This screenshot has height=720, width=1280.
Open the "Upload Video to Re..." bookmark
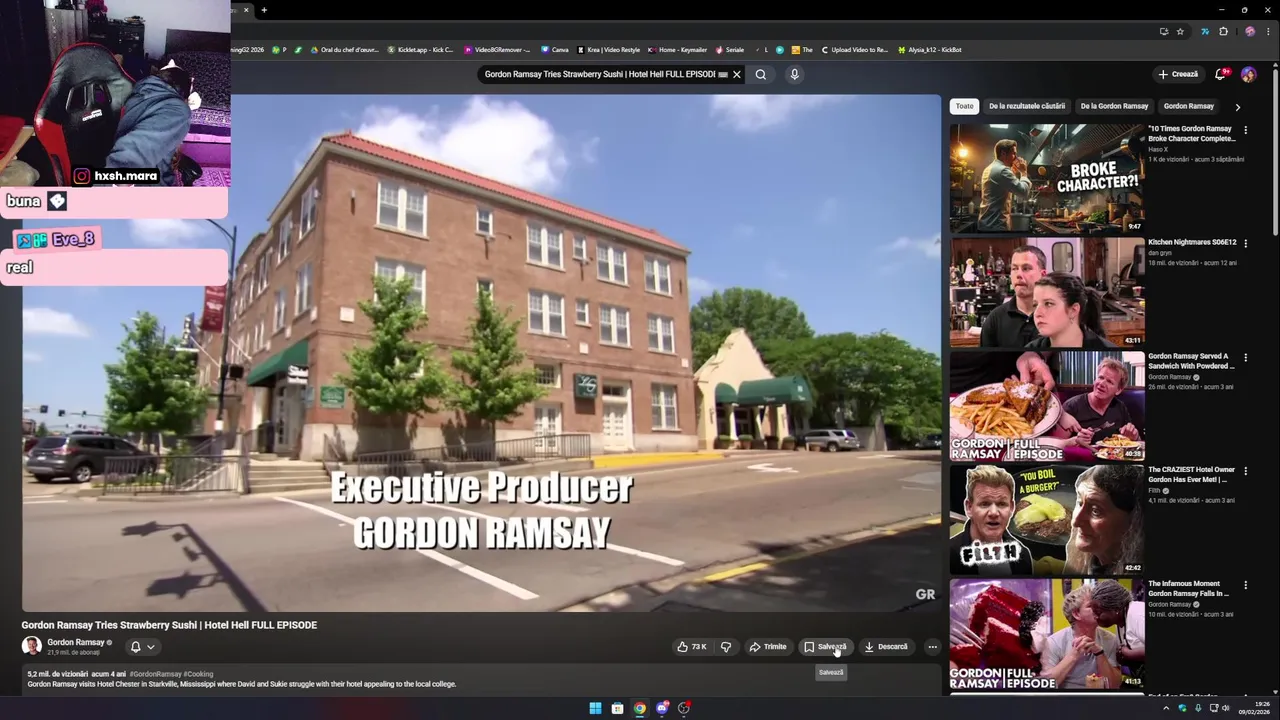854,49
